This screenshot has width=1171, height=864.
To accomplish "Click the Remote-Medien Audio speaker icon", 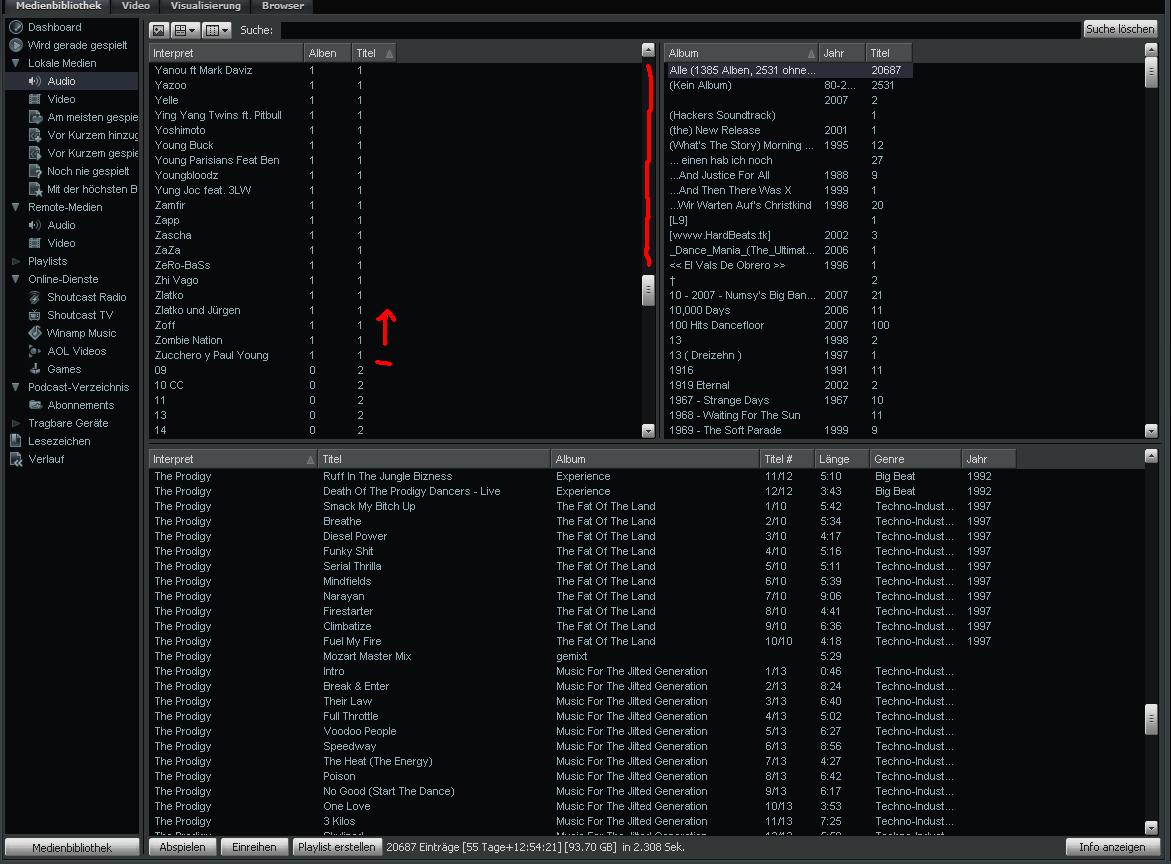I will click(x=34, y=225).
